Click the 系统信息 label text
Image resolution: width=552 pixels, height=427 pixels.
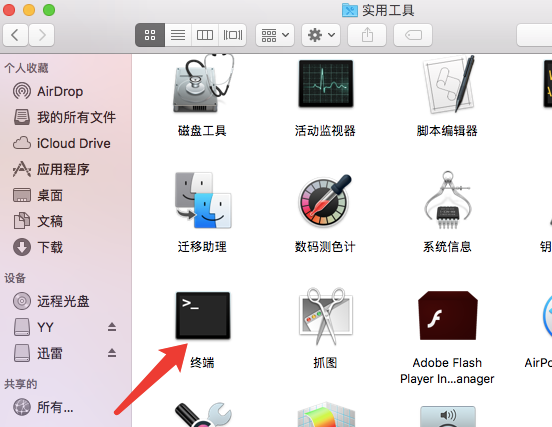pyautogui.click(x=447, y=247)
